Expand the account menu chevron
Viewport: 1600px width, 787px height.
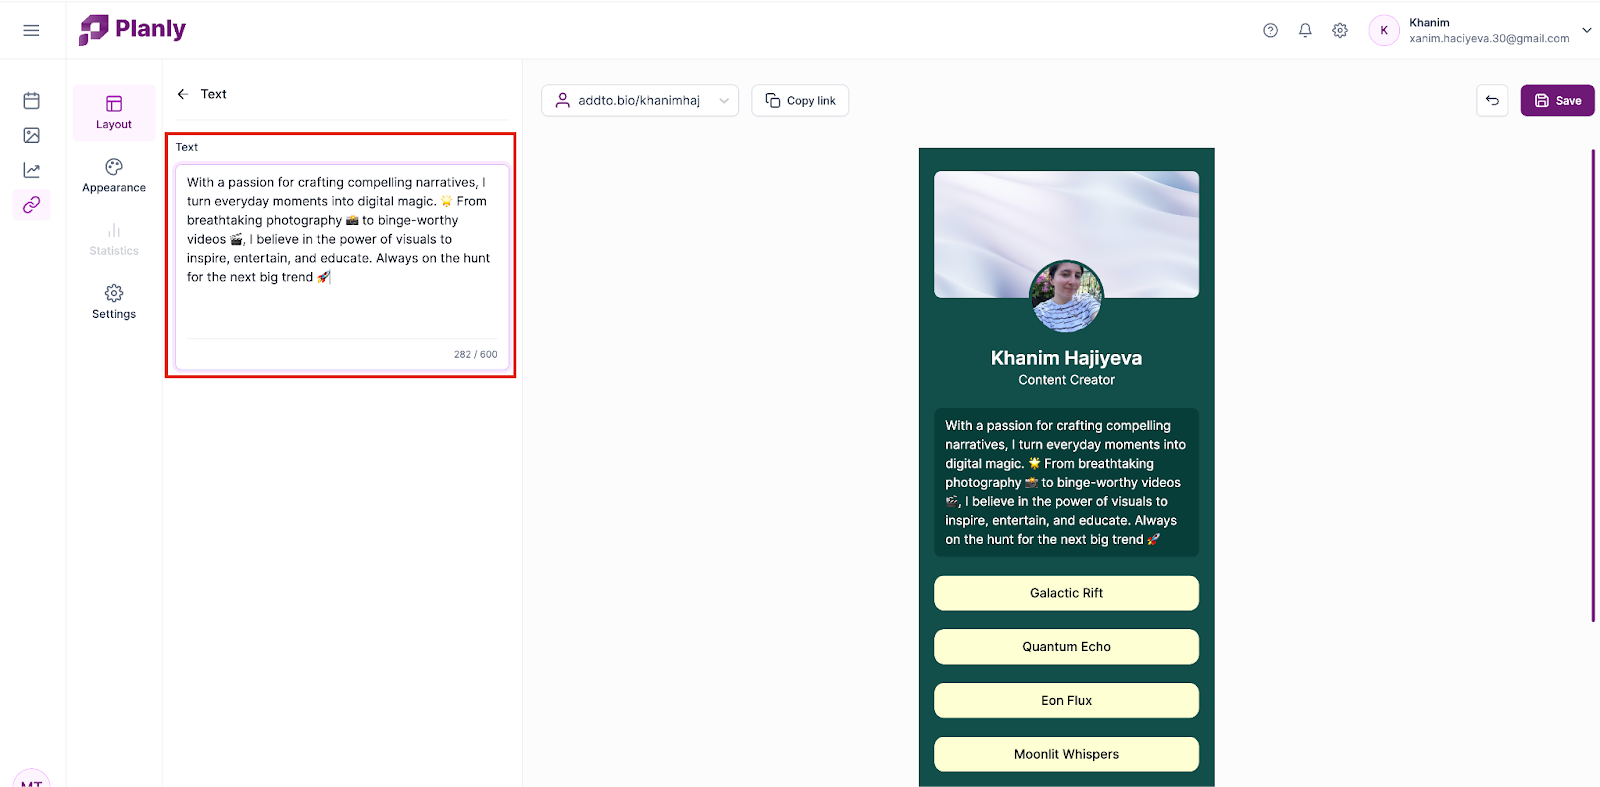coord(1586,30)
